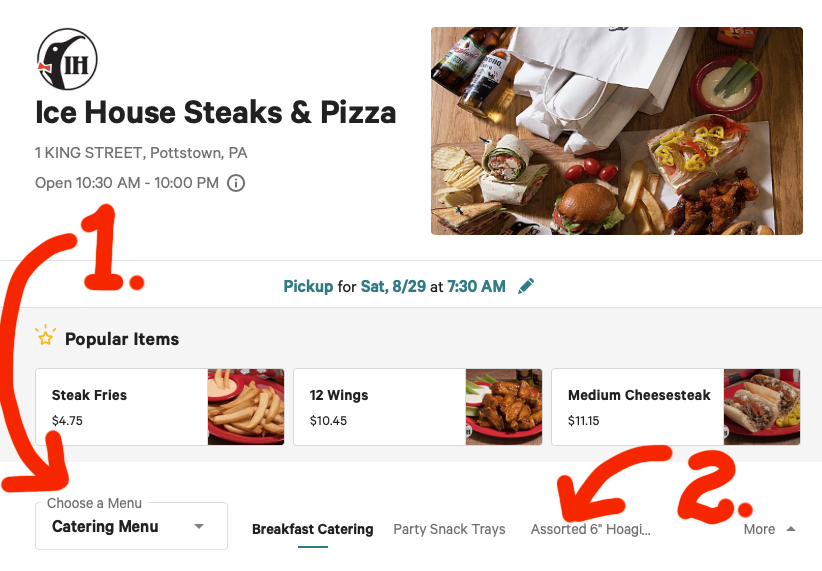The height and width of the screenshot is (571, 822).
Task: Open the Medium Cheesesteak photo thumbnail
Action: click(x=762, y=407)
